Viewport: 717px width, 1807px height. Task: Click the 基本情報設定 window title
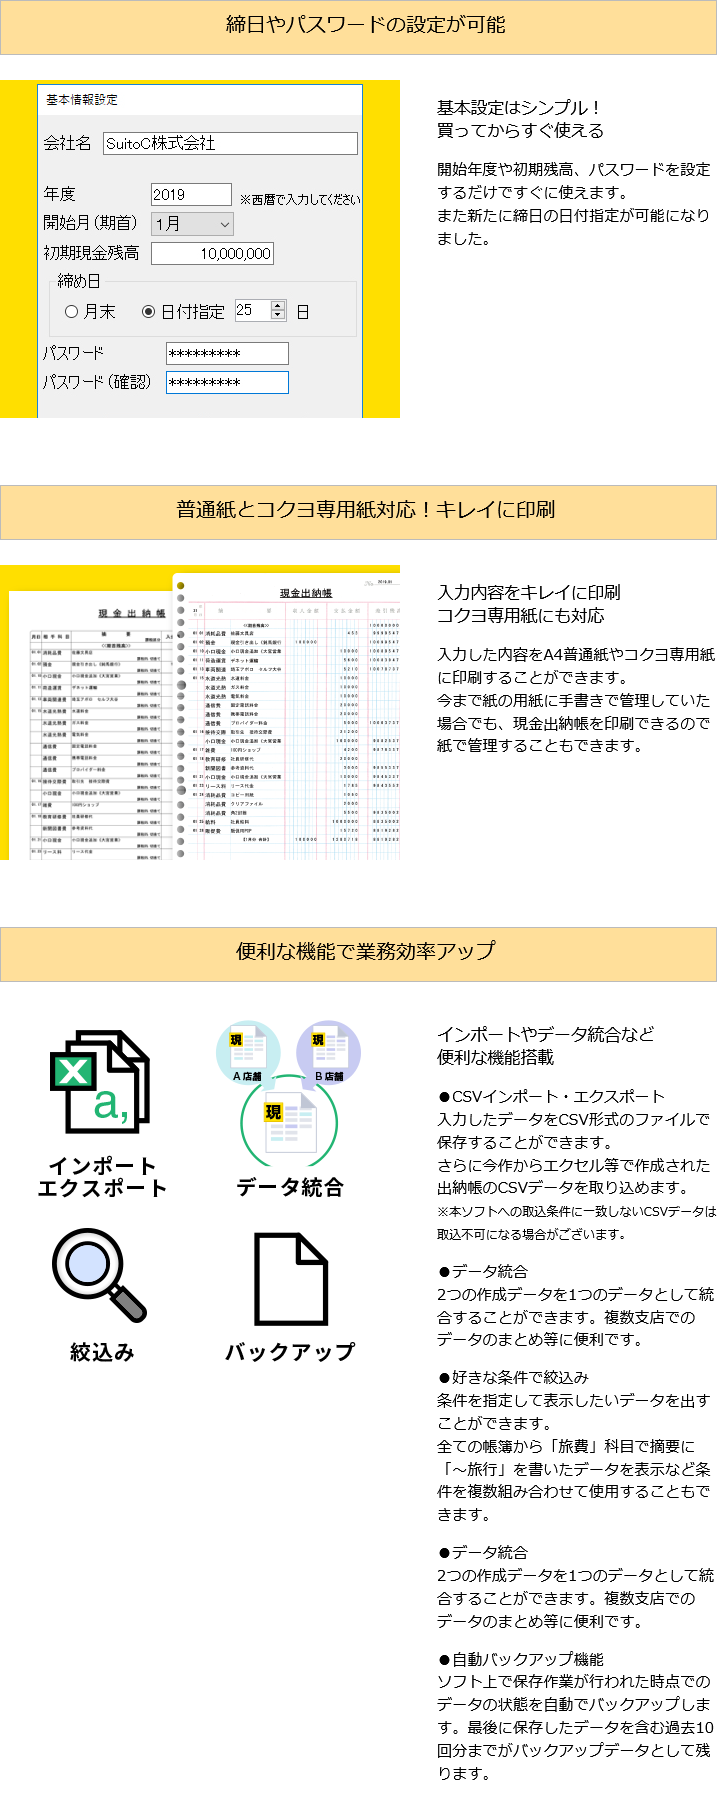coord(82,100)
